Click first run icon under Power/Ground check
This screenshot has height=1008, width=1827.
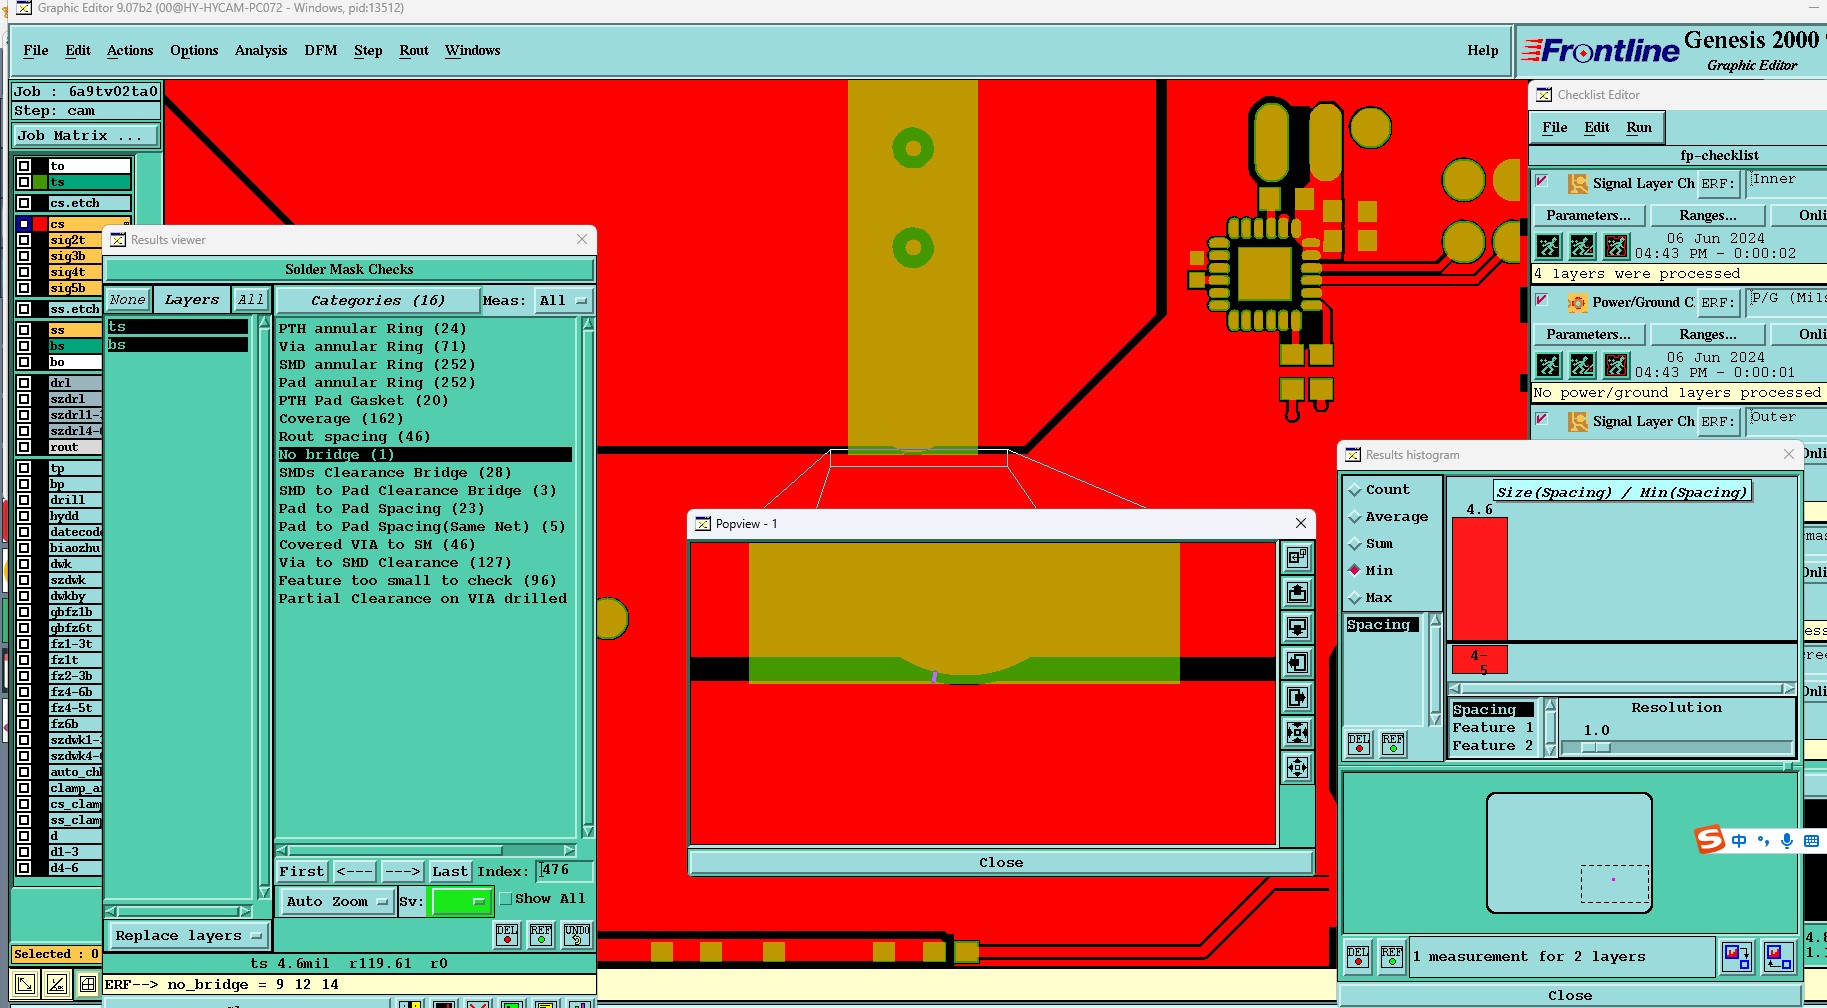pyautogui.click(x=1548, y=365)
